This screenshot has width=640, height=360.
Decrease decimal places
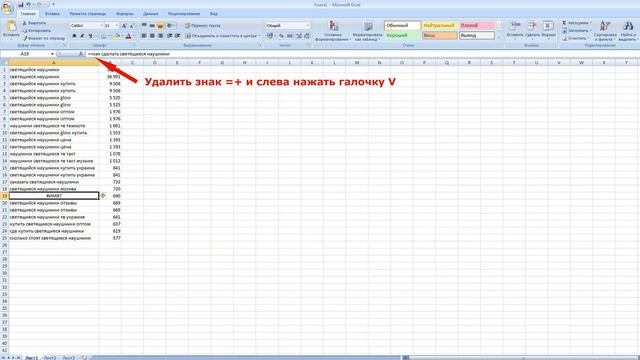(307, 36)
